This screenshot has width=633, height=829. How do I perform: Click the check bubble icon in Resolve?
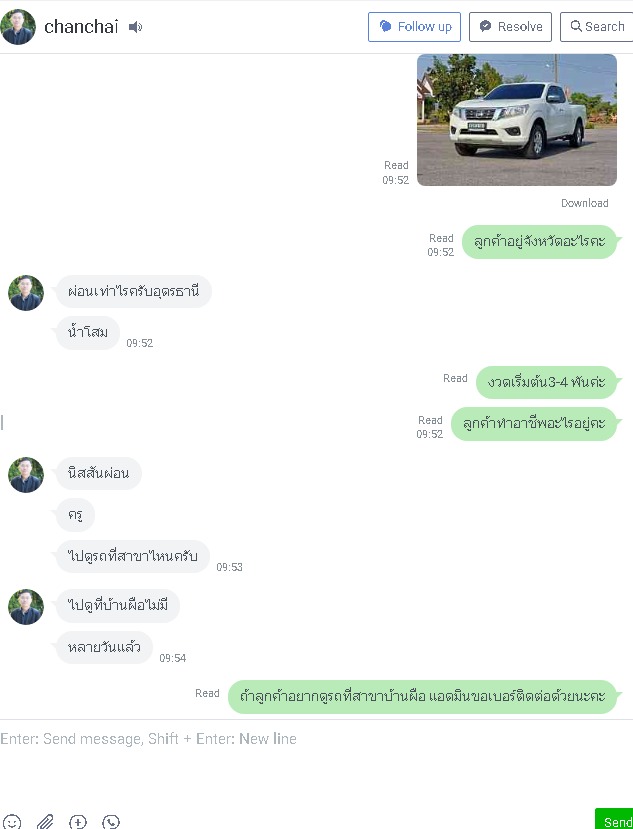coord(485,26)
